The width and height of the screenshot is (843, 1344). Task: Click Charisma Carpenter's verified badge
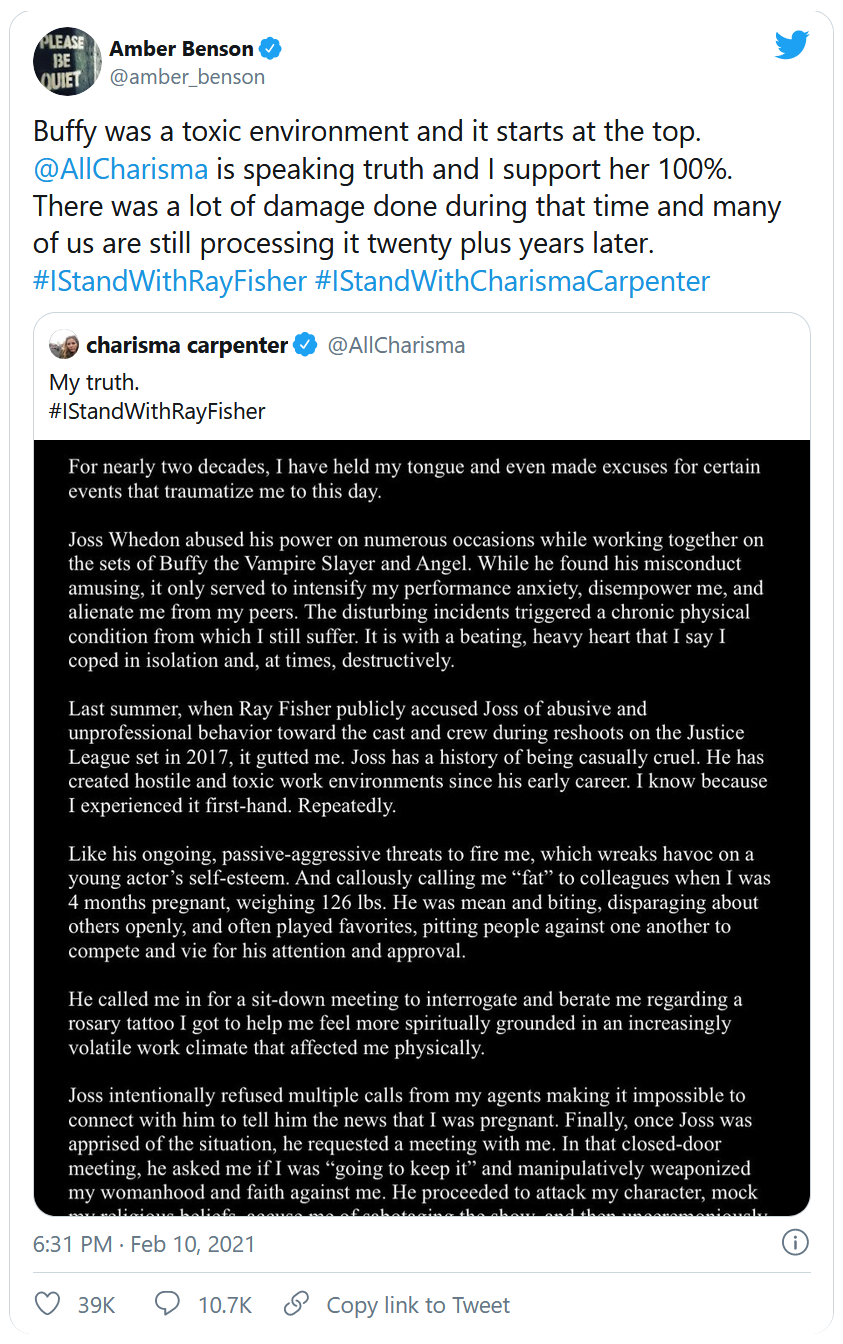point(305,346)
